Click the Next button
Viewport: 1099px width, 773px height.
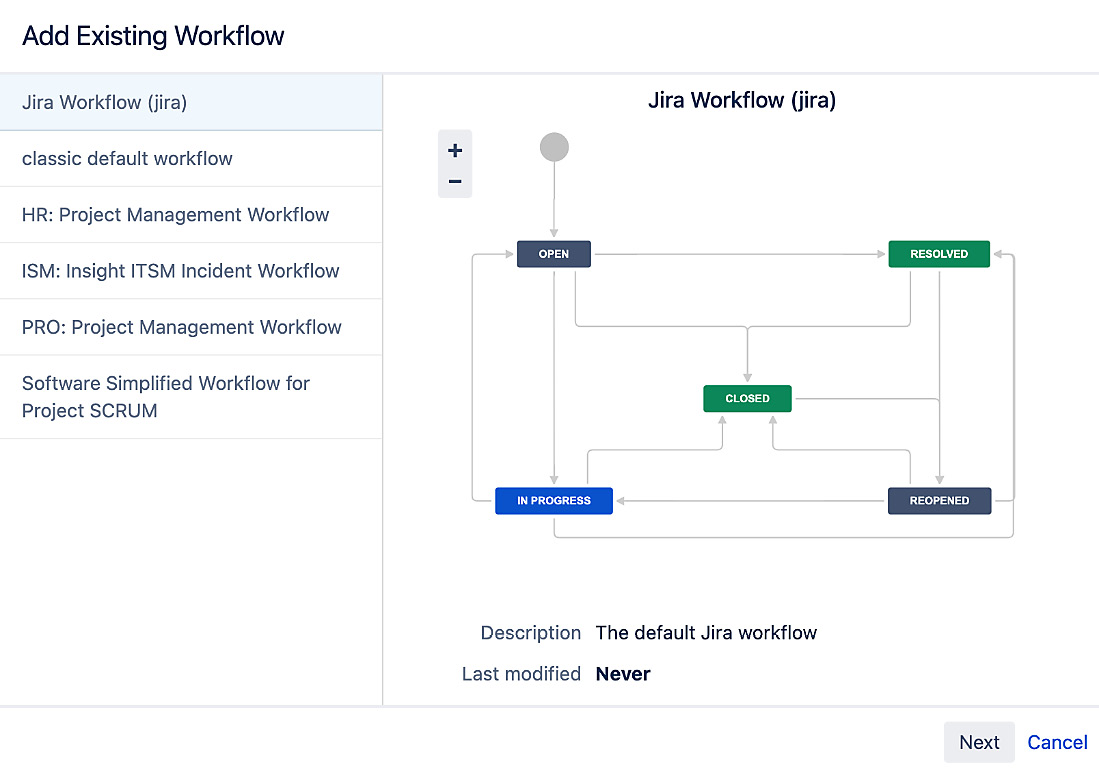[979, 742]
